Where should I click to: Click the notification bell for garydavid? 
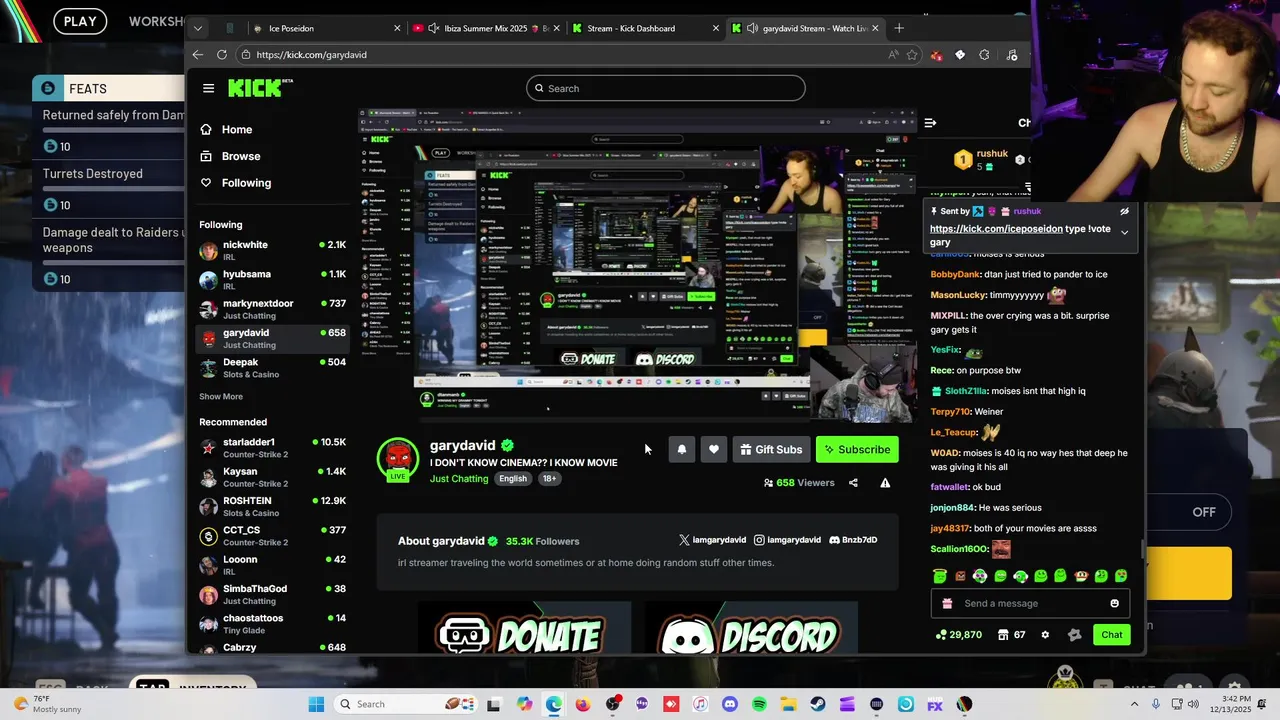(681, 450)
